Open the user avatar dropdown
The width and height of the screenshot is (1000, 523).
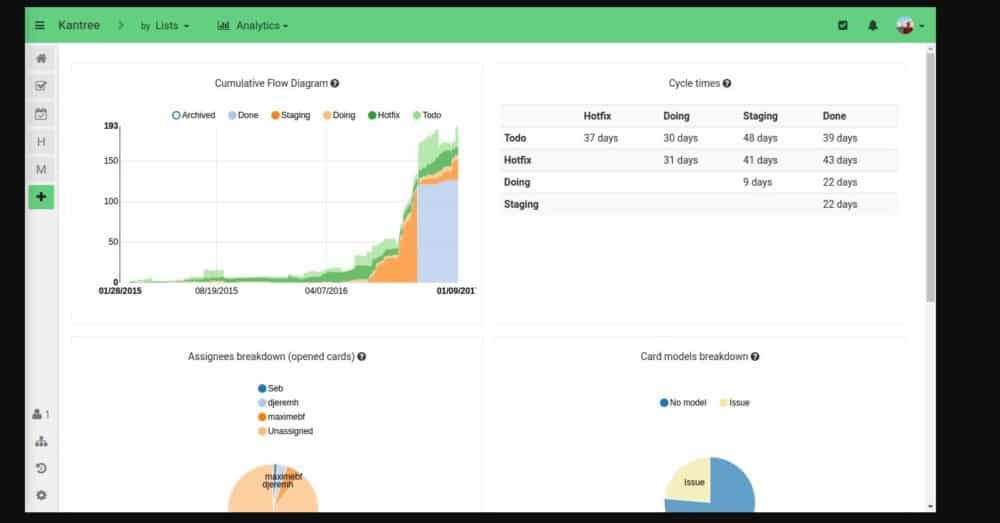[909, 26]
